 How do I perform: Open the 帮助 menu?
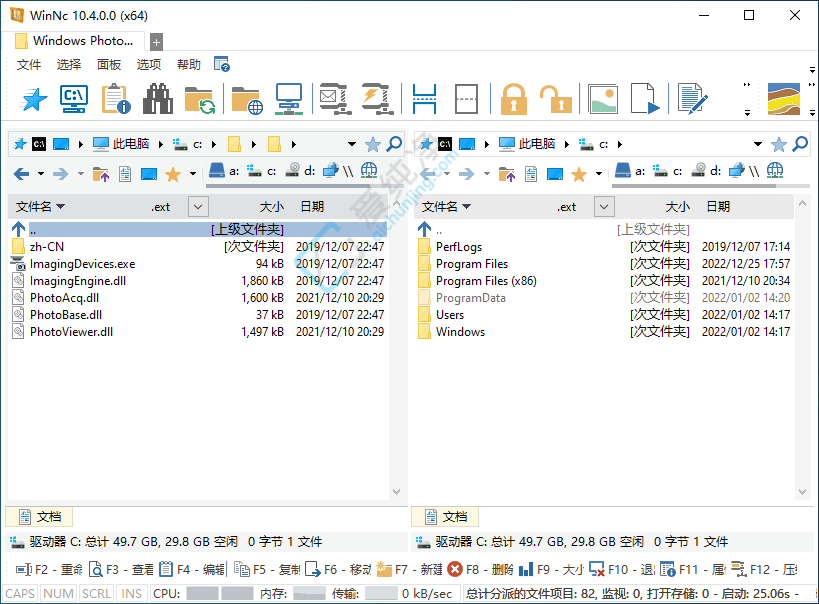[x=189, y=64]
